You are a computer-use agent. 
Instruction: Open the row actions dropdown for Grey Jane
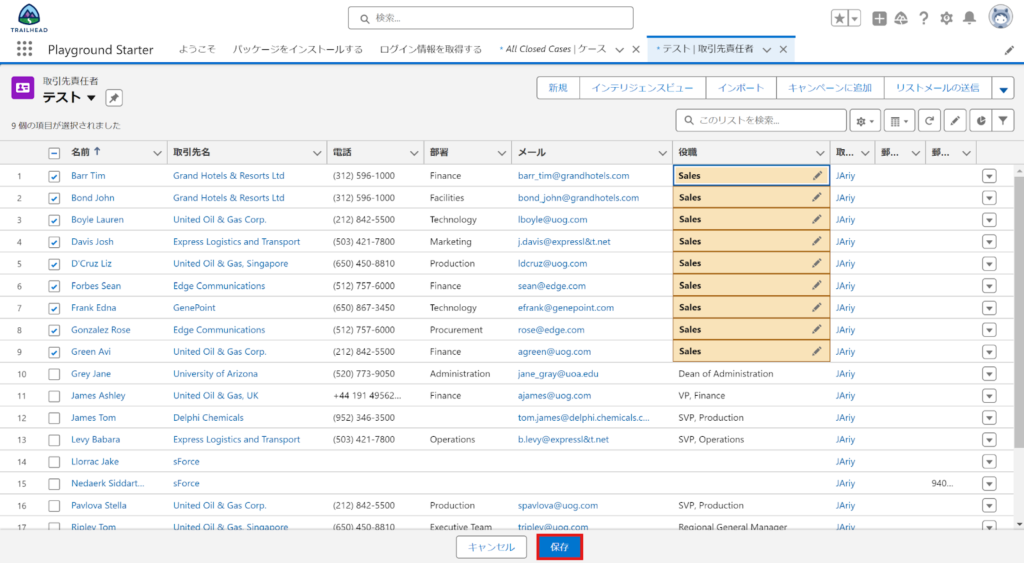point(989,374)
